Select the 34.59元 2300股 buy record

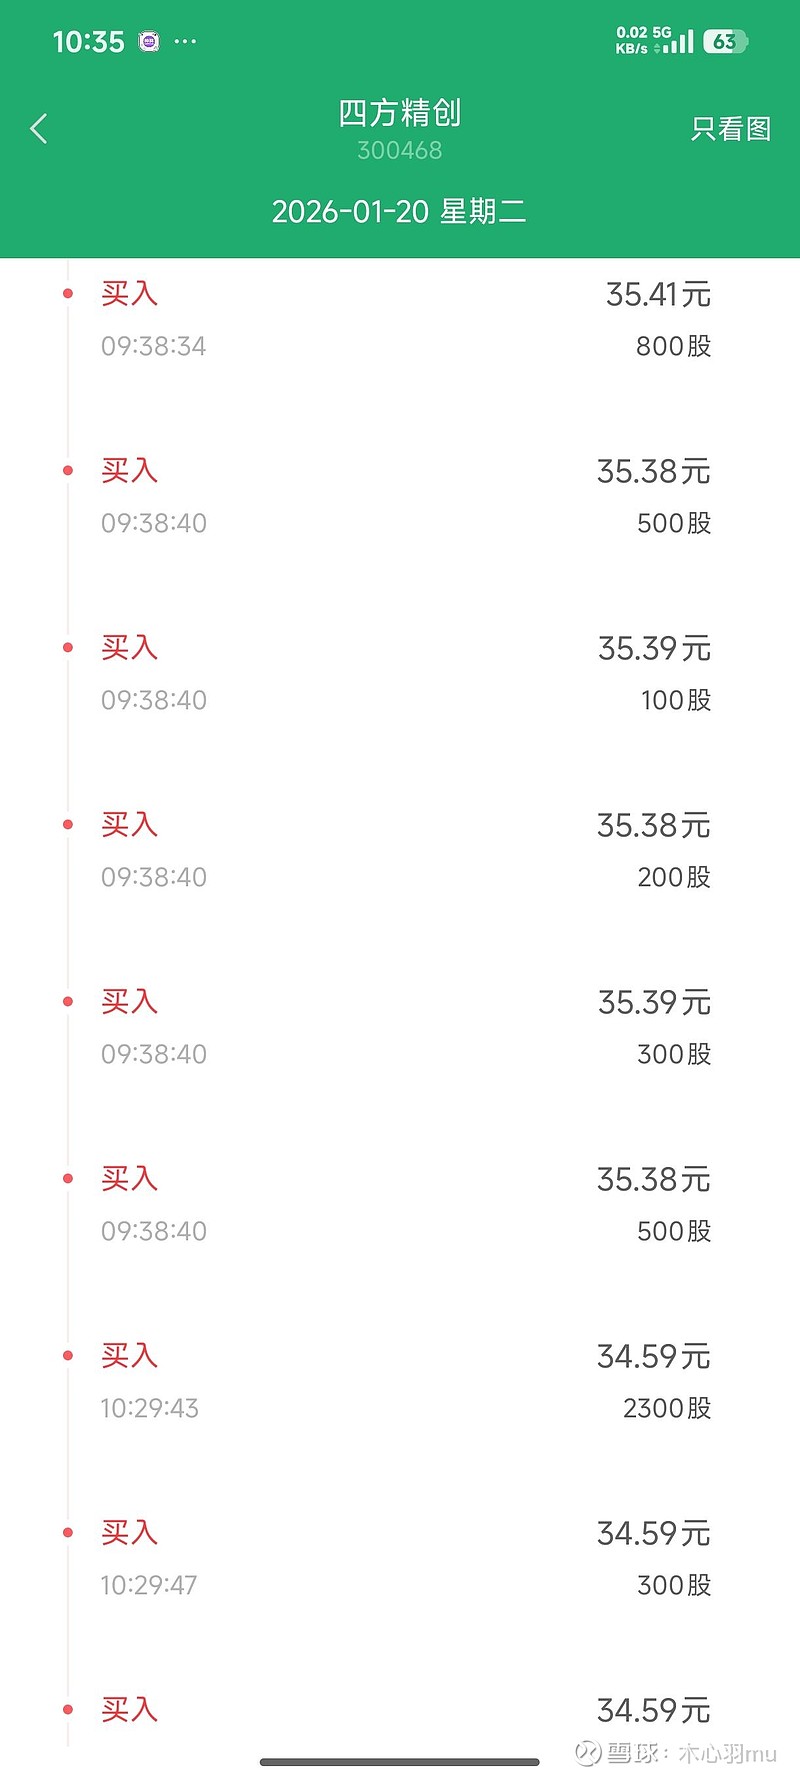click(x=400, y=1382)
